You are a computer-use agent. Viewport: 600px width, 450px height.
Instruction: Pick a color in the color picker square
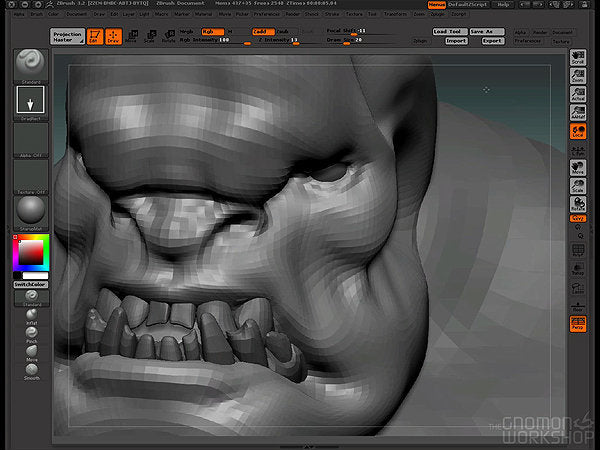(x=31, y=253)
